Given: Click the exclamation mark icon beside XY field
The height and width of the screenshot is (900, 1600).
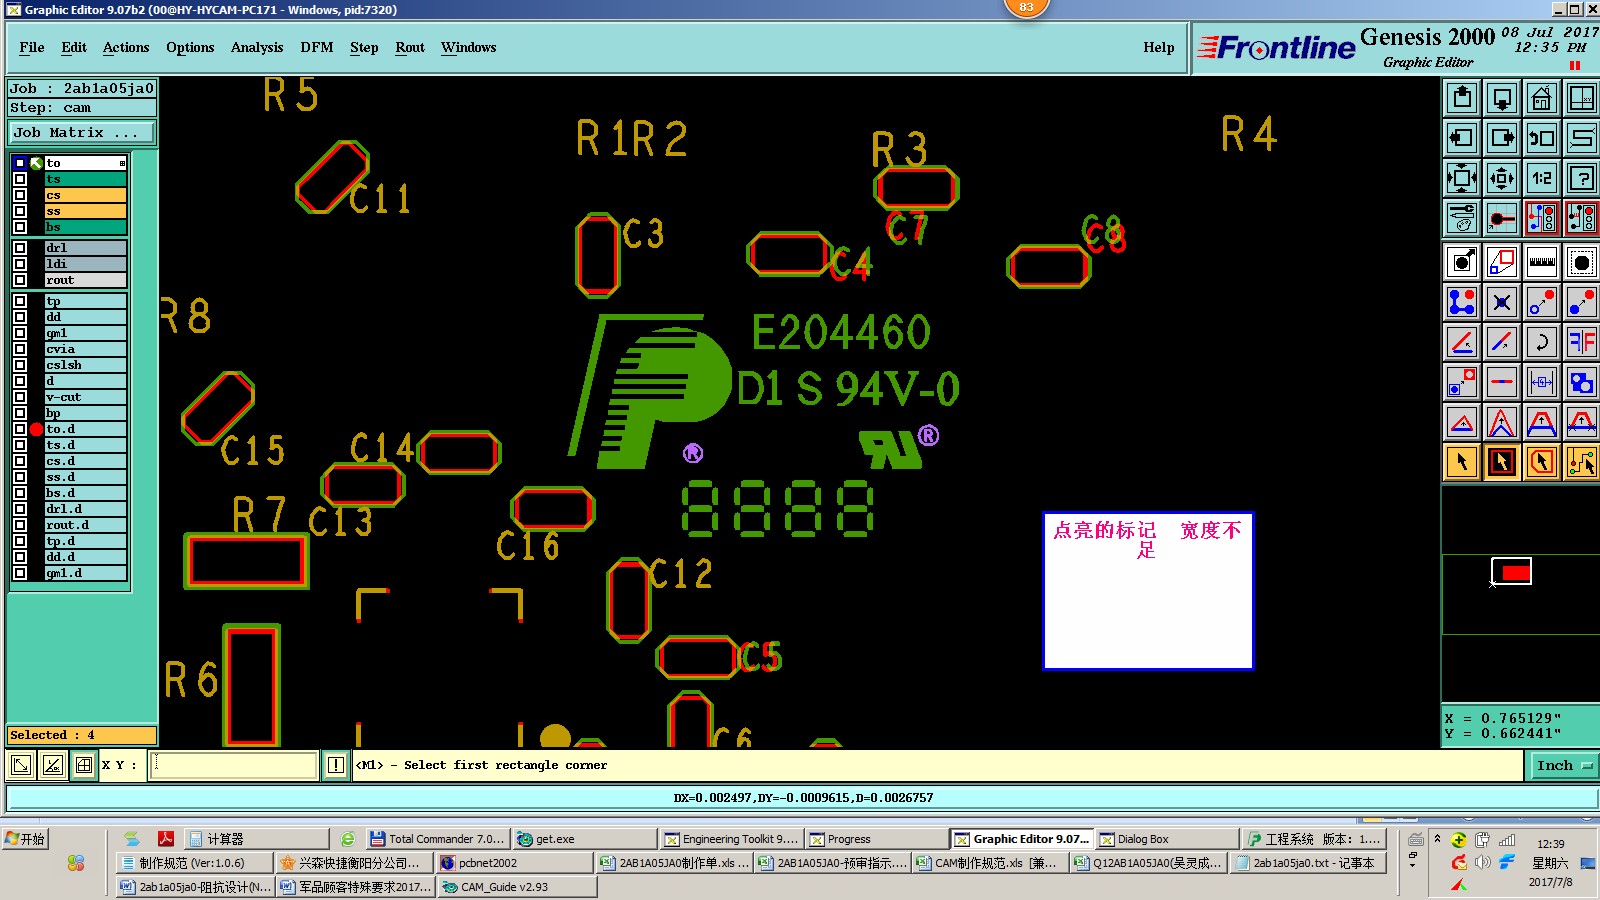Looking at the screenshot, I should click(x=336, y=765).
